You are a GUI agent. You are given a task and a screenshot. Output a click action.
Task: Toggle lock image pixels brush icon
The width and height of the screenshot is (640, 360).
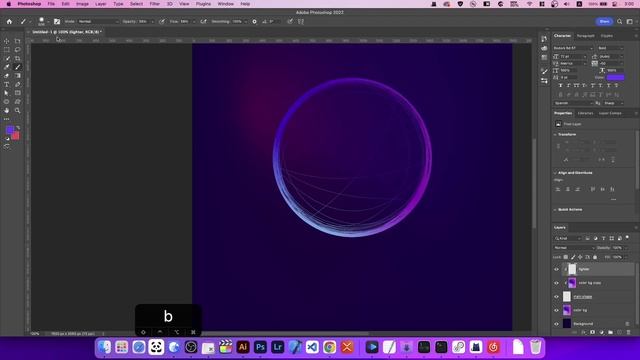pyautogui.click(x=573, y=257)
